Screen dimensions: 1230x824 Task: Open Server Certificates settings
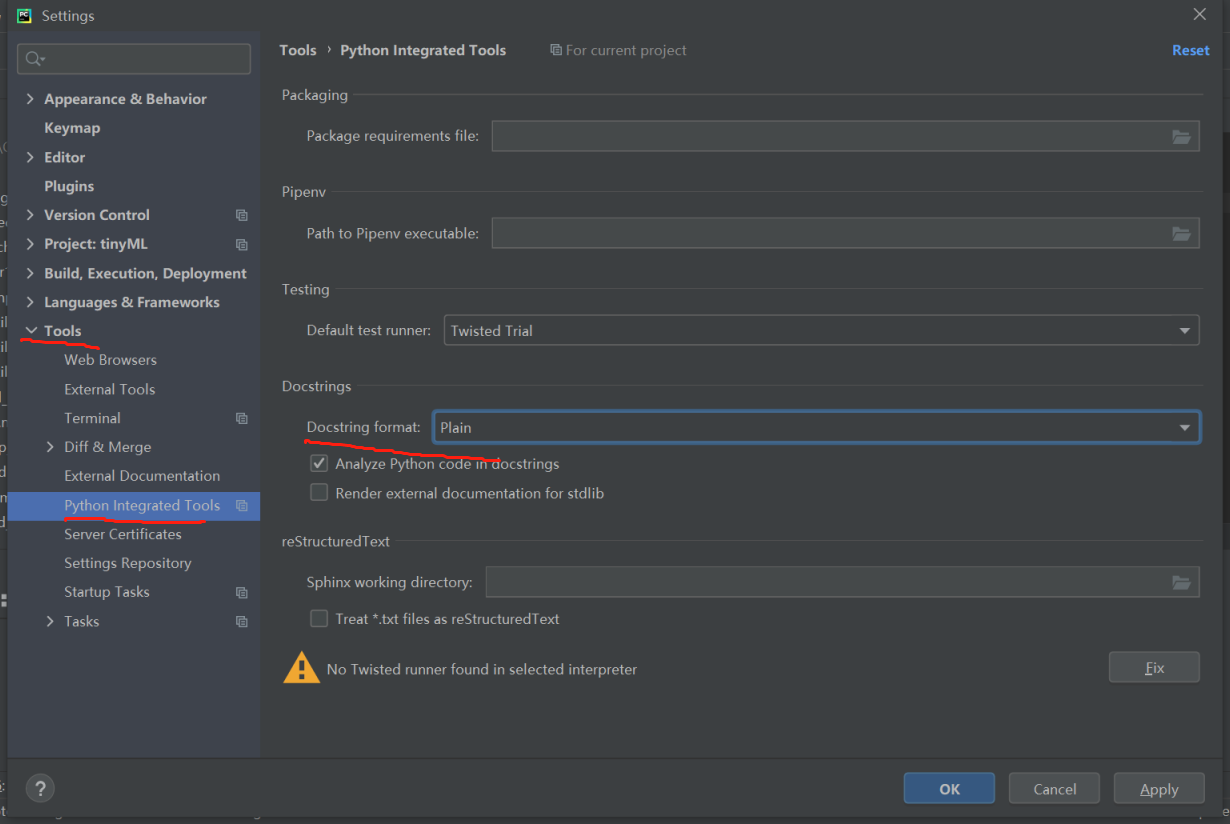point(123,534)
